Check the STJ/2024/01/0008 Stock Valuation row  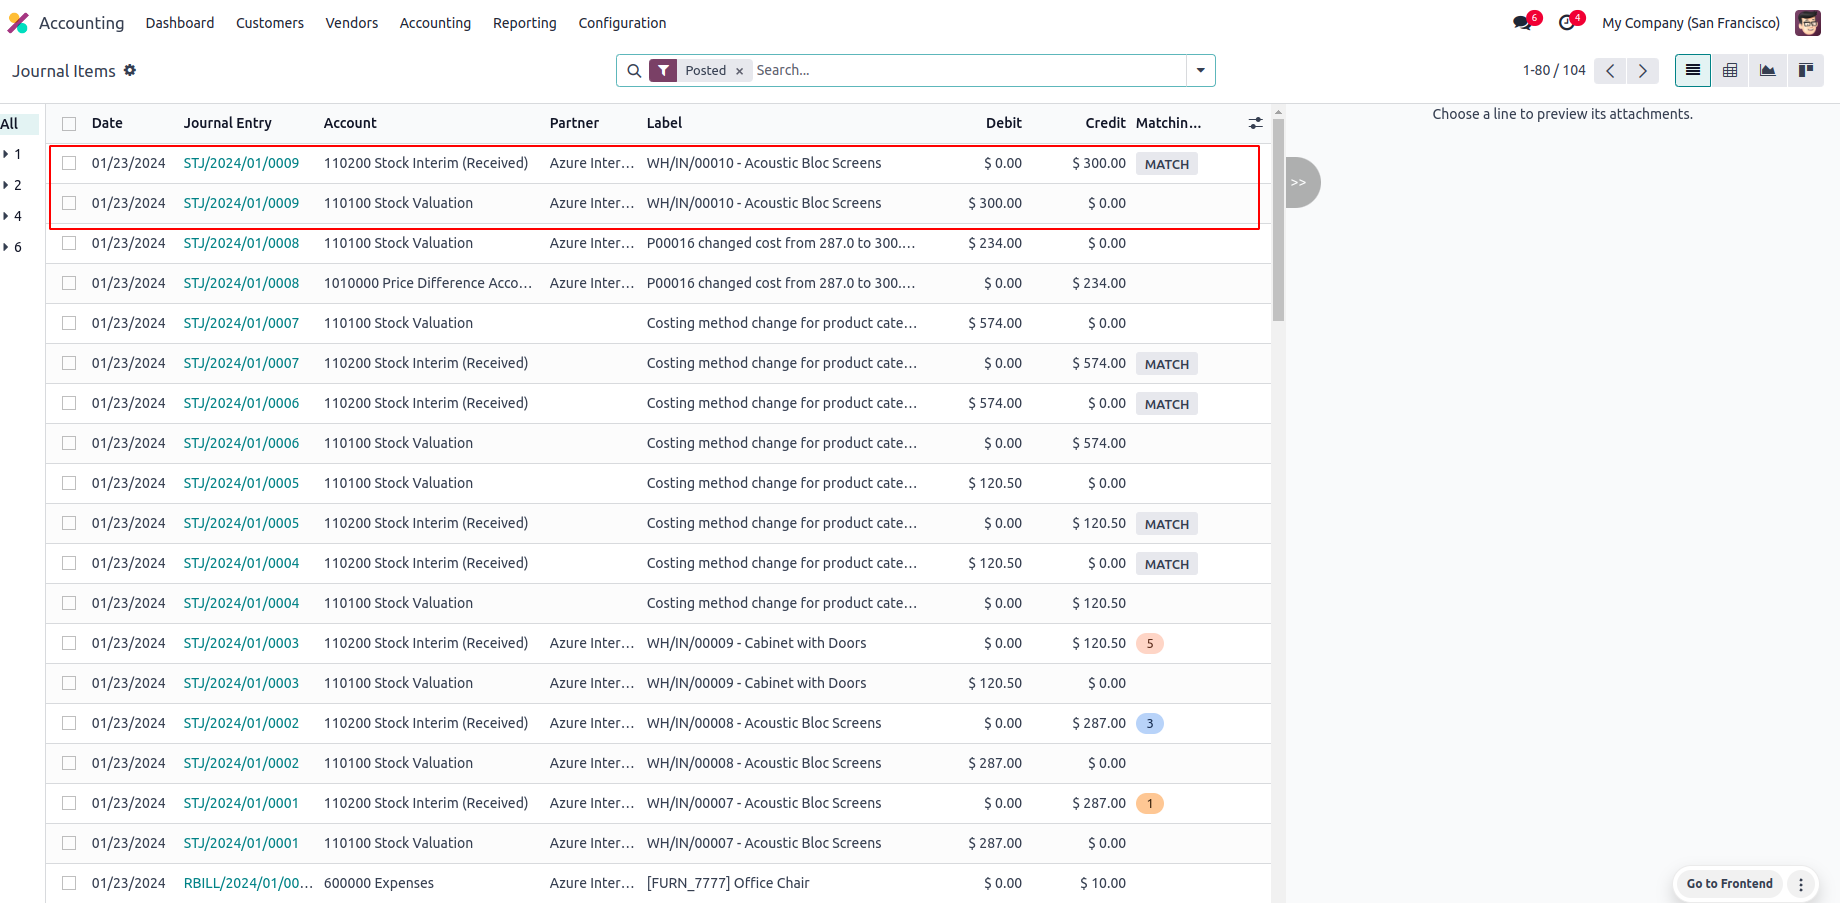(69, 243)
